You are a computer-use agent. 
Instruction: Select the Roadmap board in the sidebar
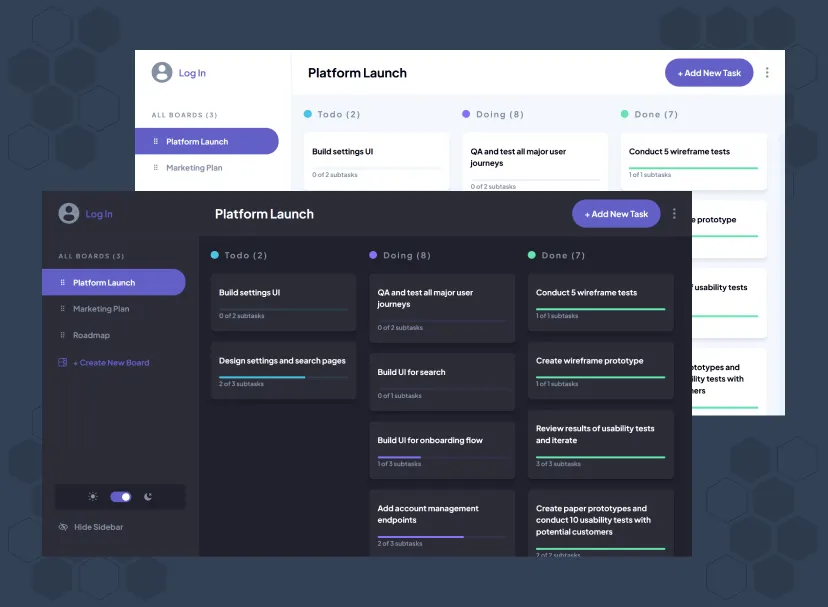[91, 335]
